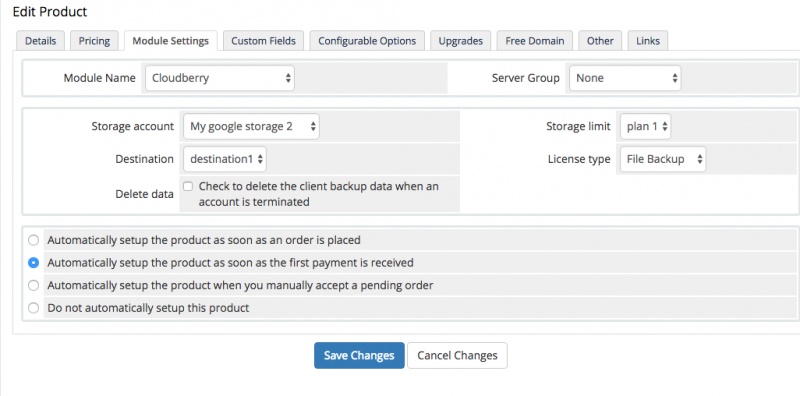Click the Storage limit label
Screen dimensions: 800x396
tap(578, 126)
